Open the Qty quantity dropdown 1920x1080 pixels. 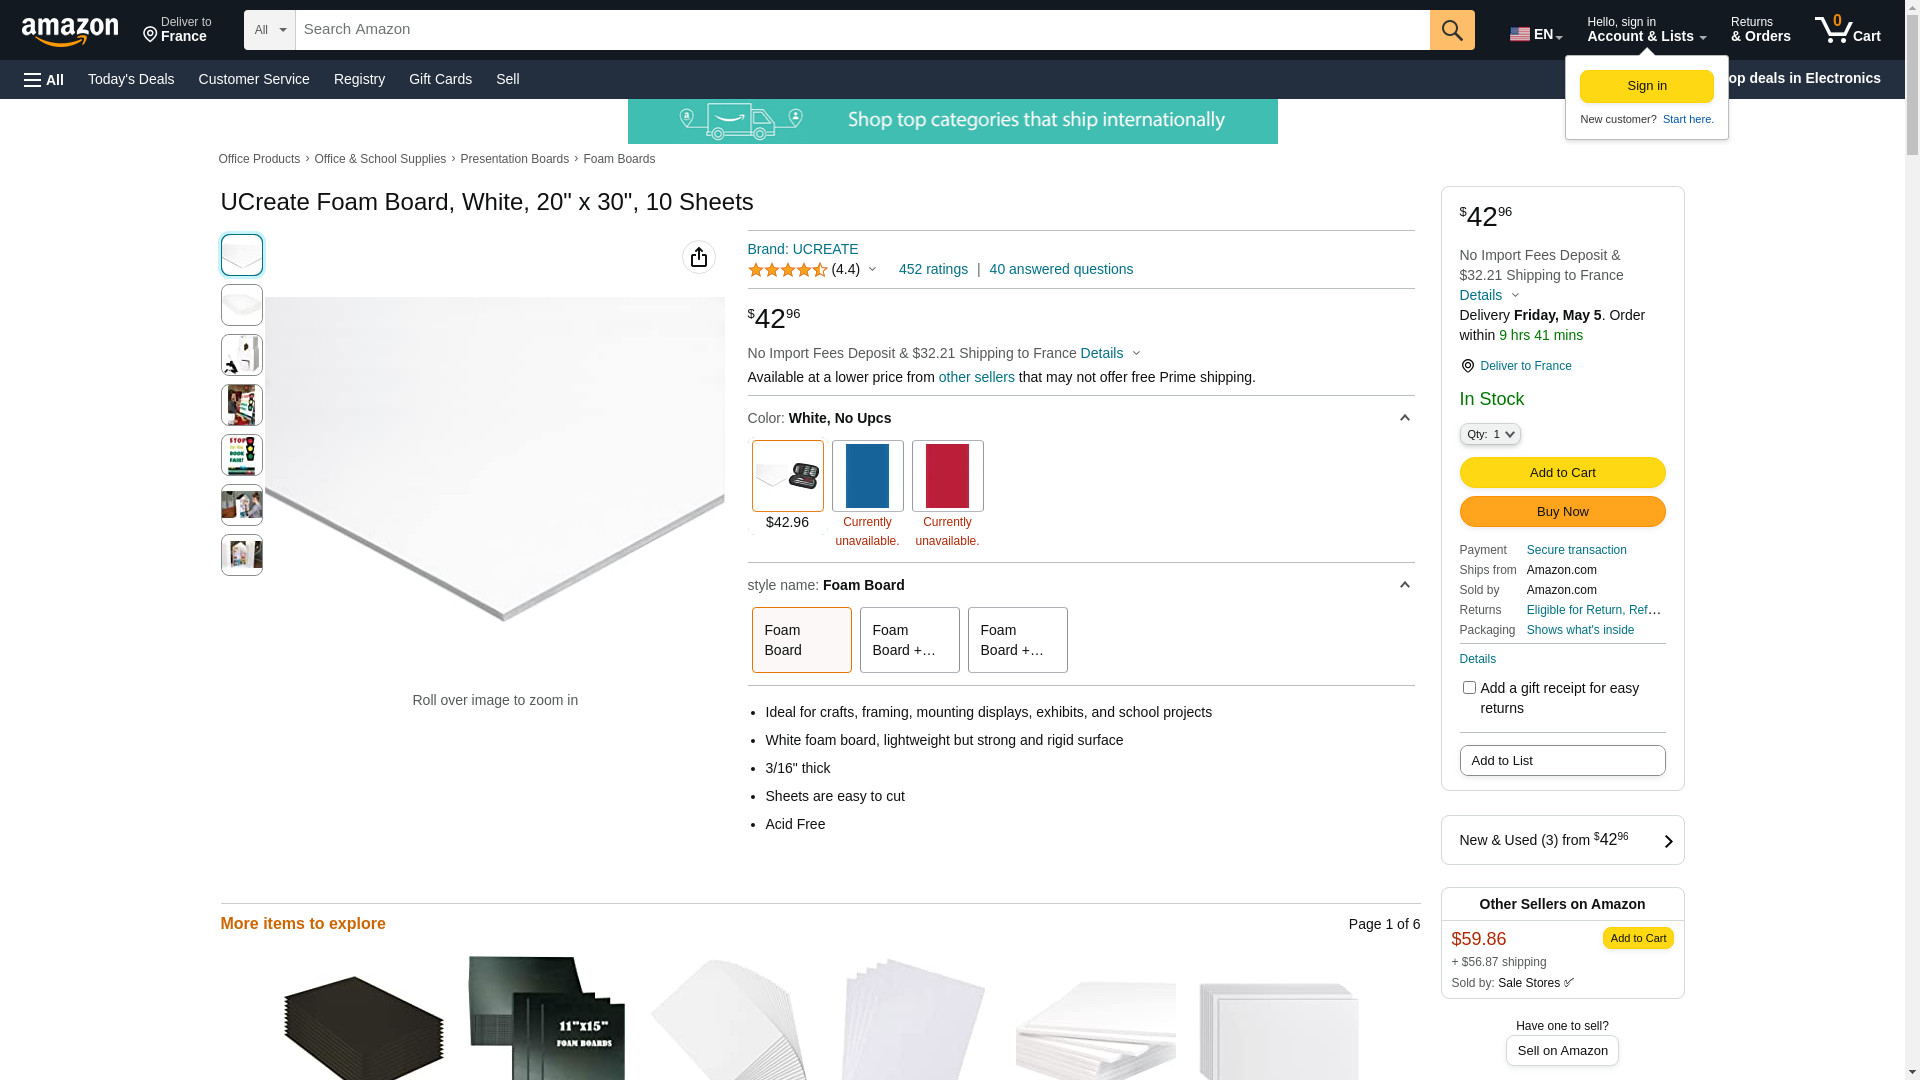pyautogui.click(x=1489, y=434)
